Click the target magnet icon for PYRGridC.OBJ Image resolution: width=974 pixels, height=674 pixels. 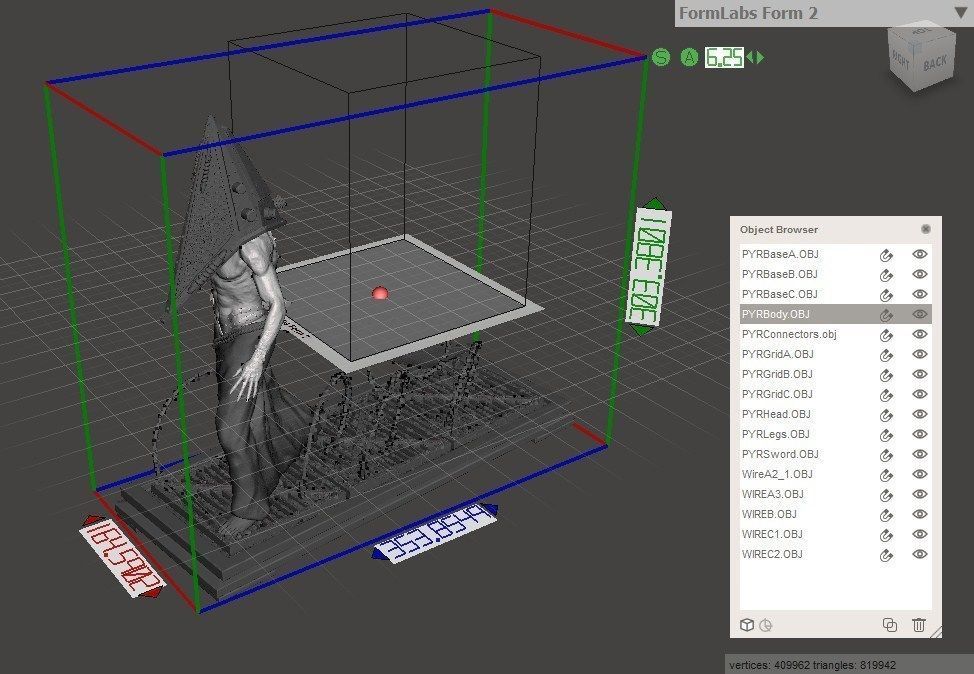(x=886, y=394)
